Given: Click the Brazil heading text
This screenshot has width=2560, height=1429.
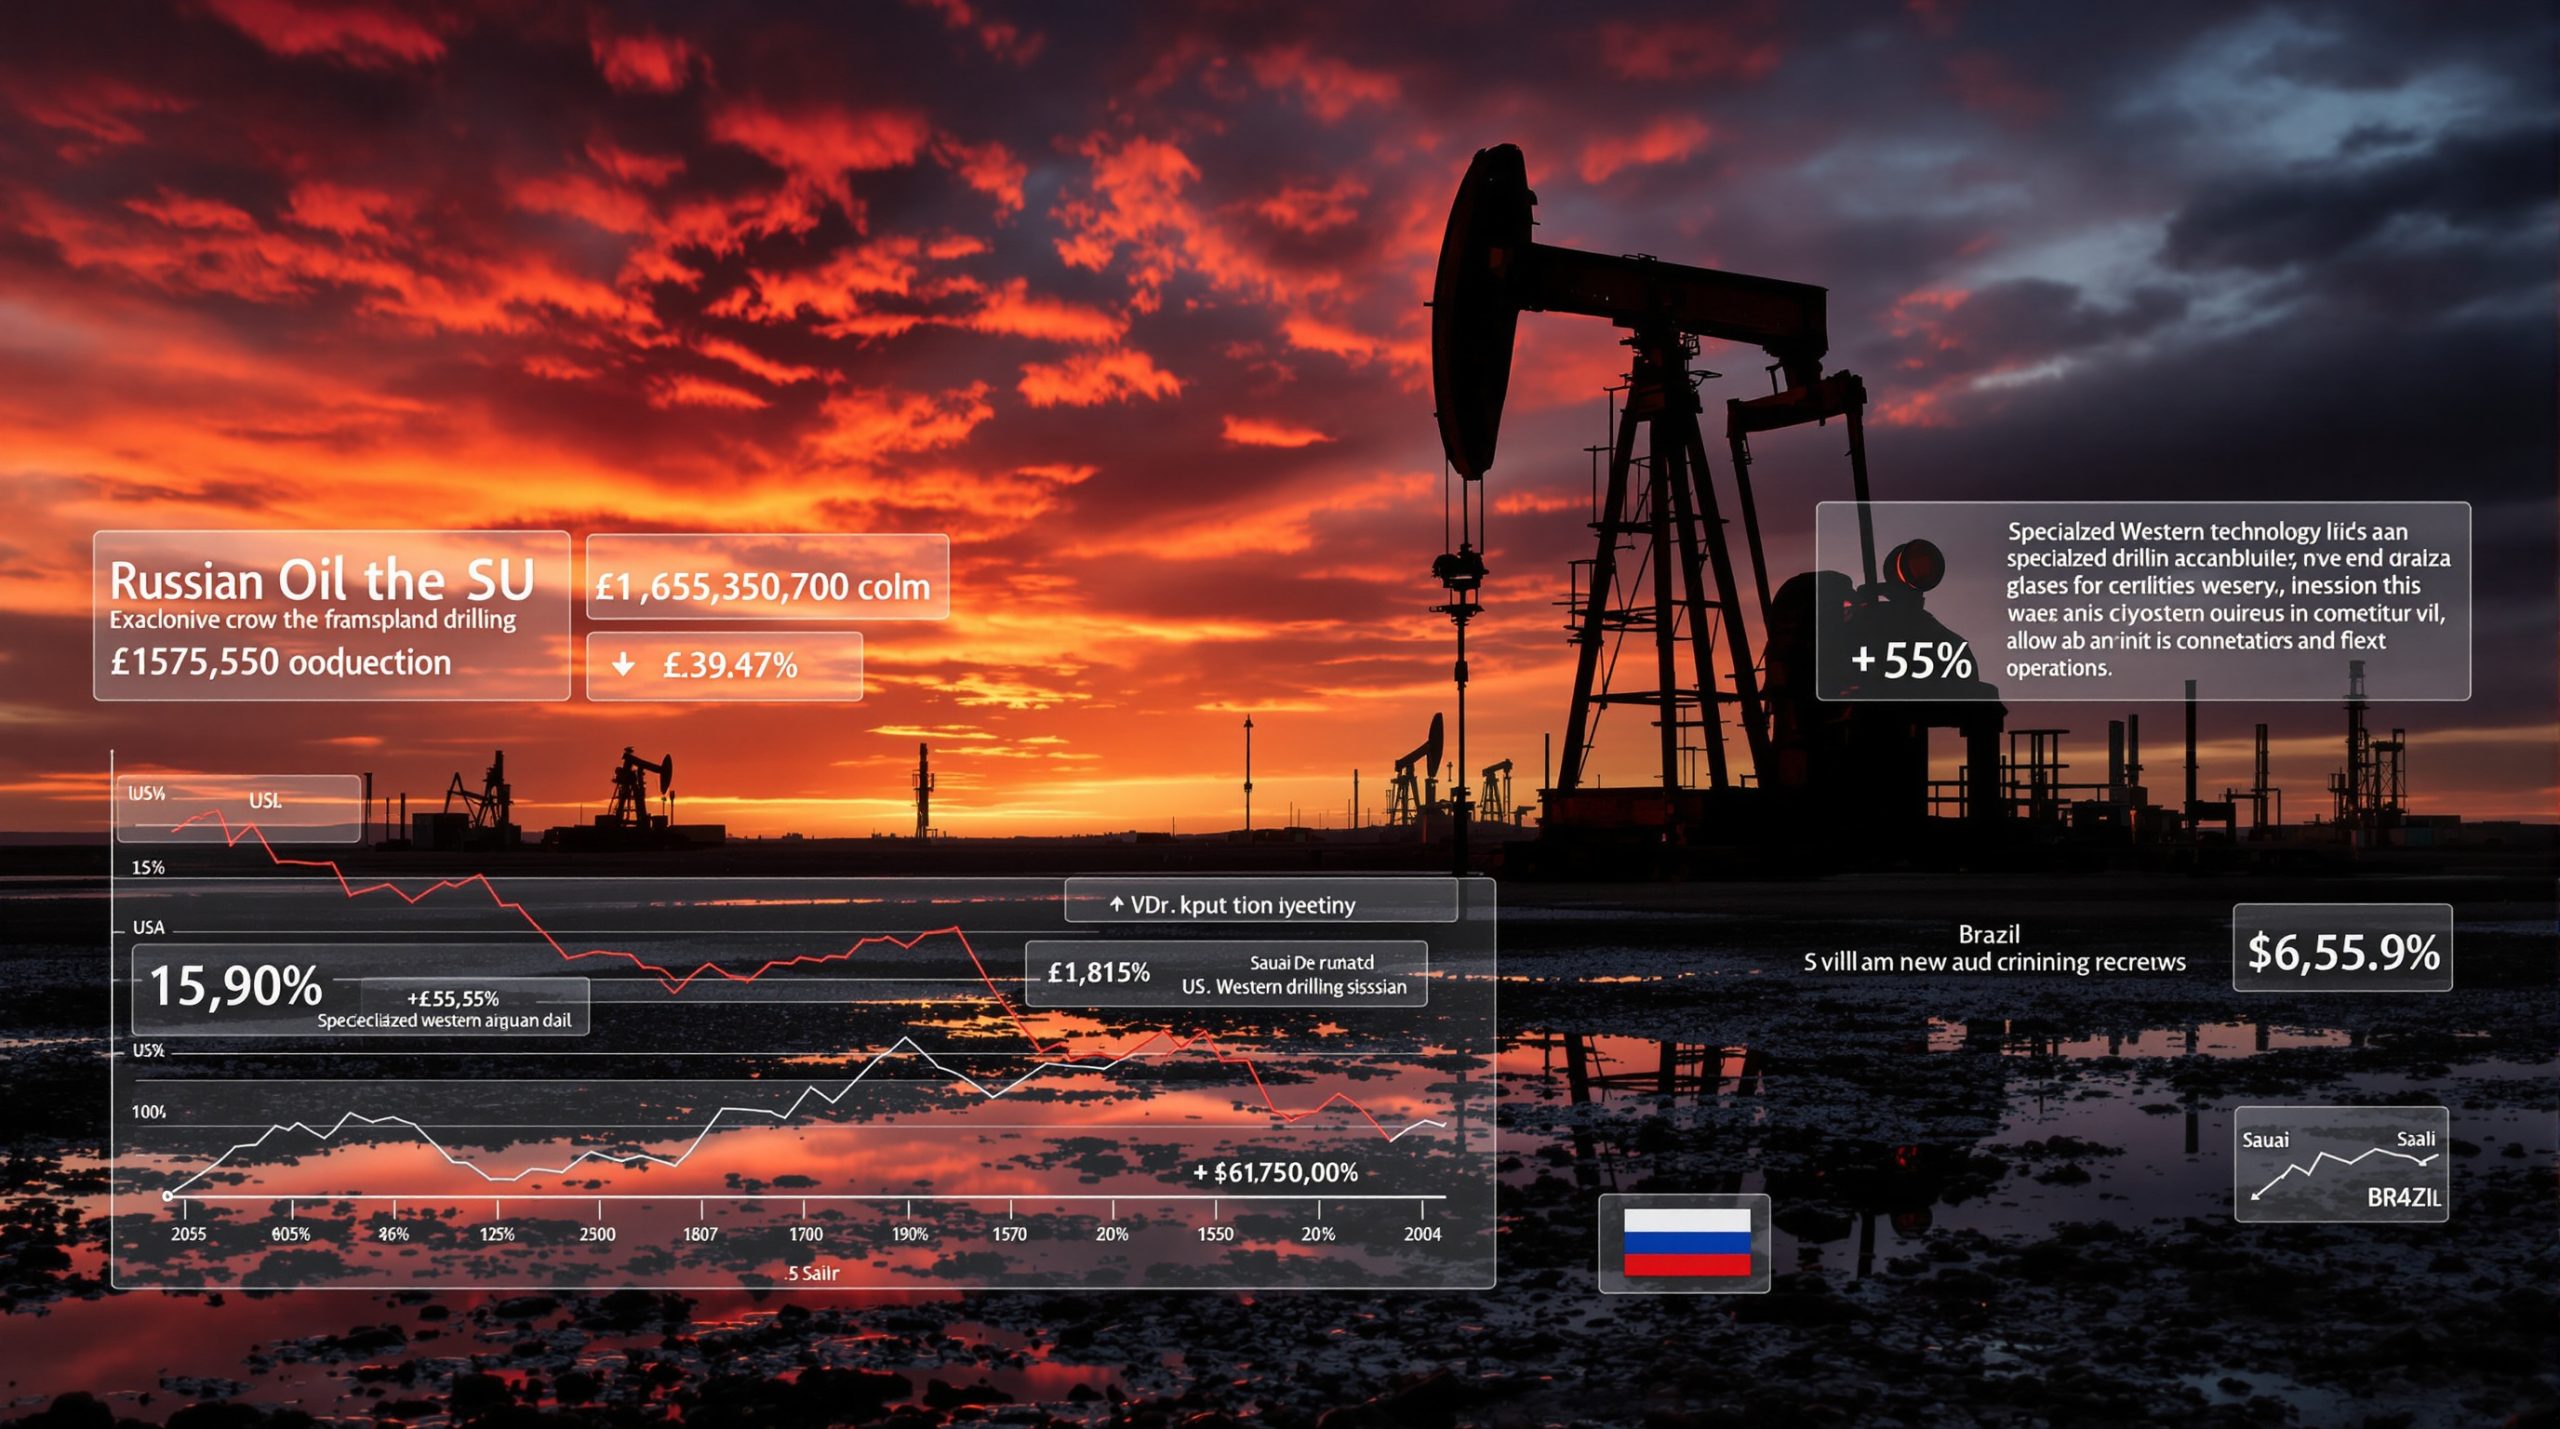Looking at the screenshot, I should [1989, 934].
